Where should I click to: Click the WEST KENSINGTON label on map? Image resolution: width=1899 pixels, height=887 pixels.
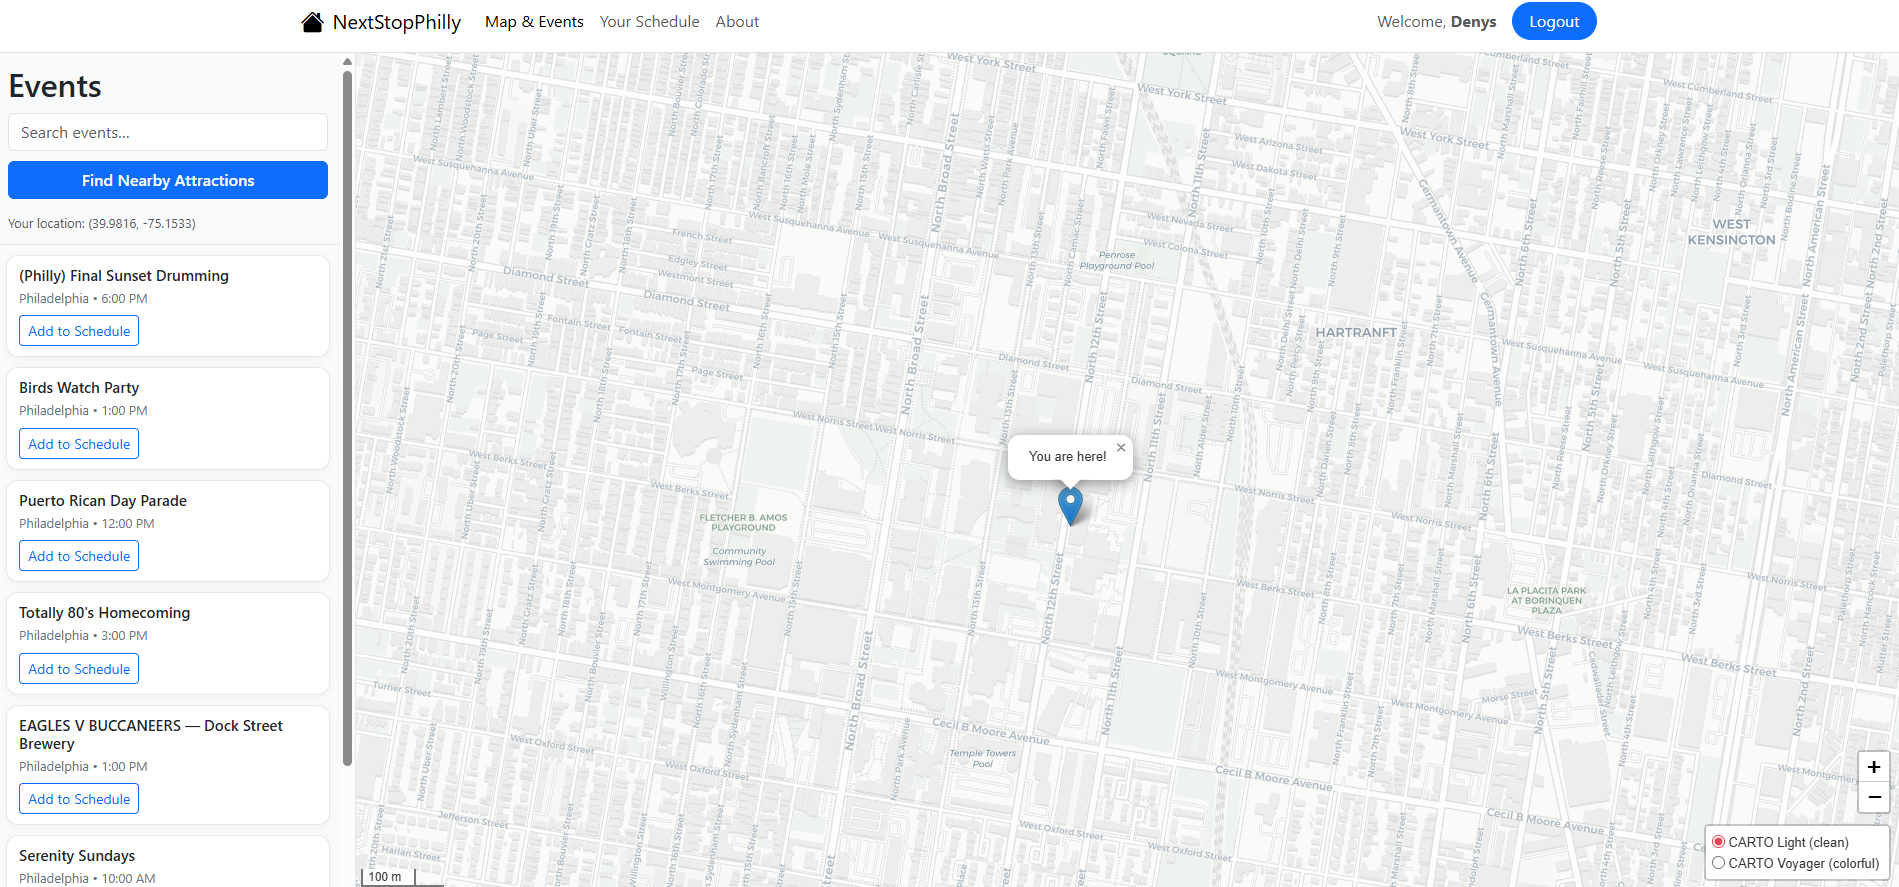pyautogui.click(x=1731, y=232)
